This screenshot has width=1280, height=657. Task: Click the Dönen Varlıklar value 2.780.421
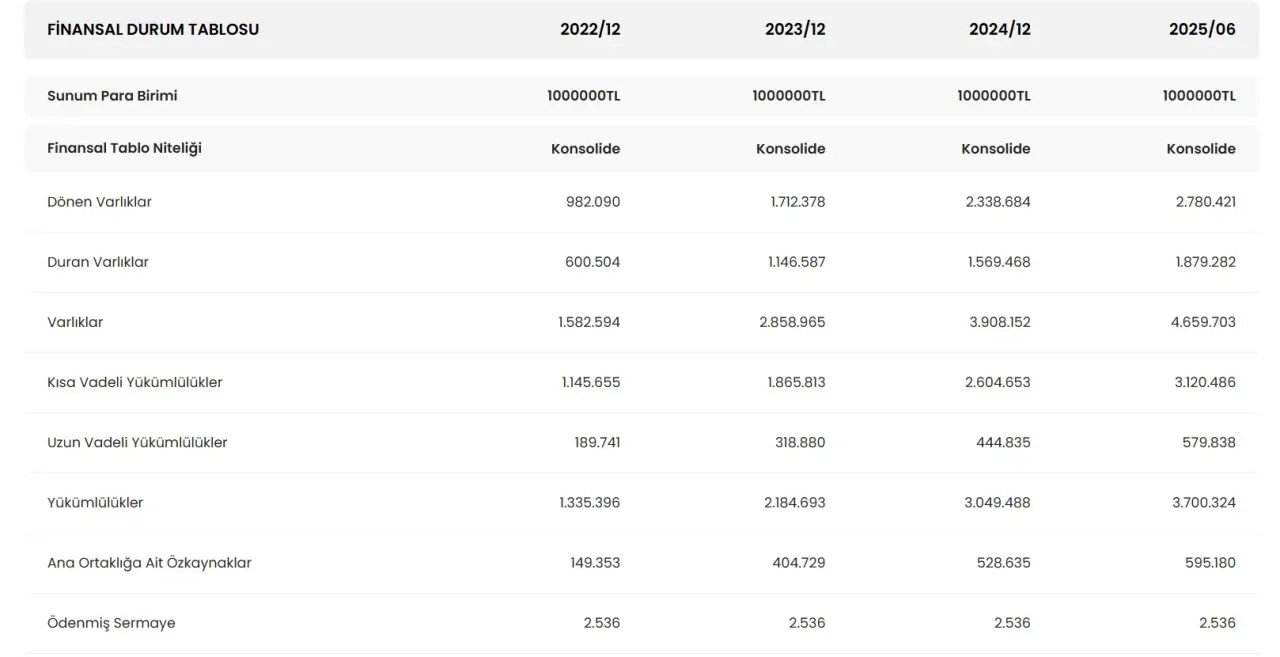1205,202
